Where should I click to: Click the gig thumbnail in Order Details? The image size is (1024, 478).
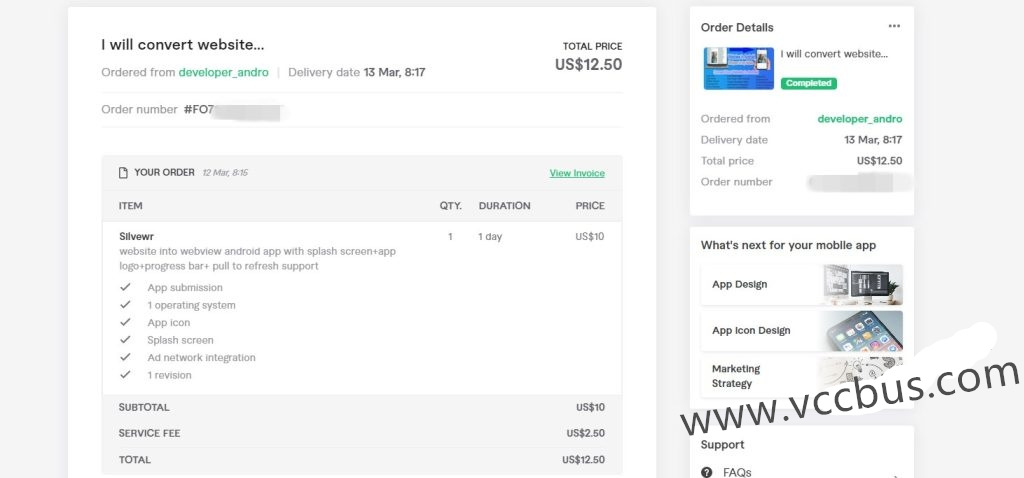click(737, 68)
